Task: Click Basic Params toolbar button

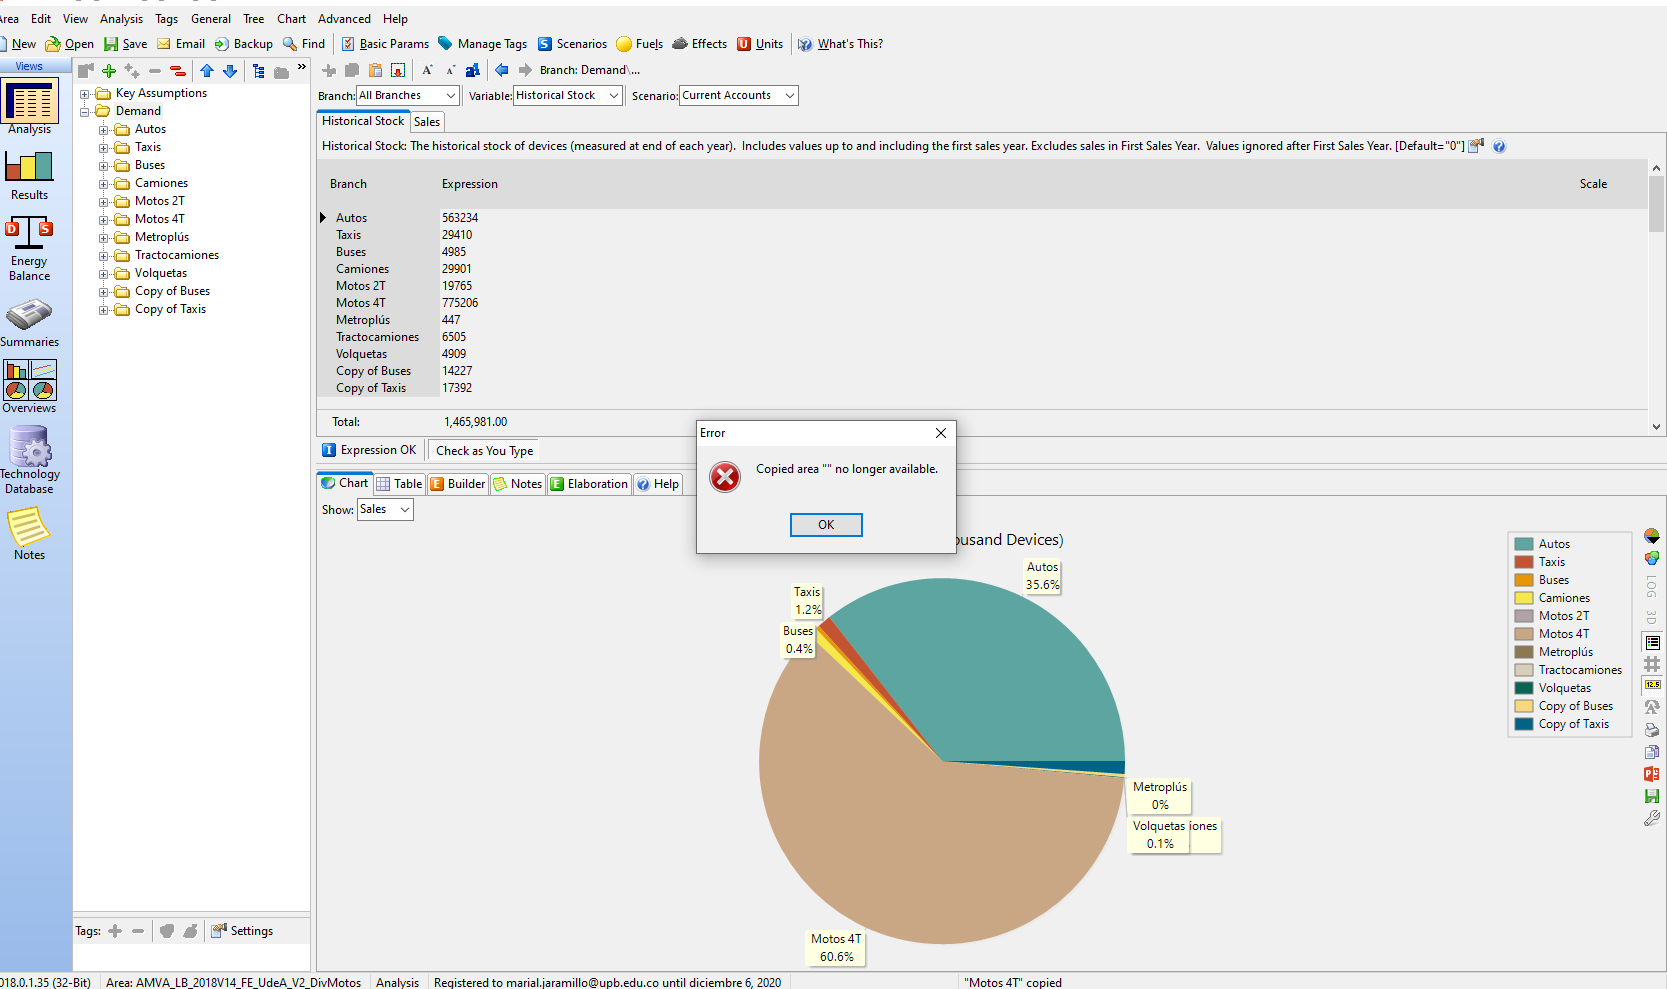Action: 385,44
